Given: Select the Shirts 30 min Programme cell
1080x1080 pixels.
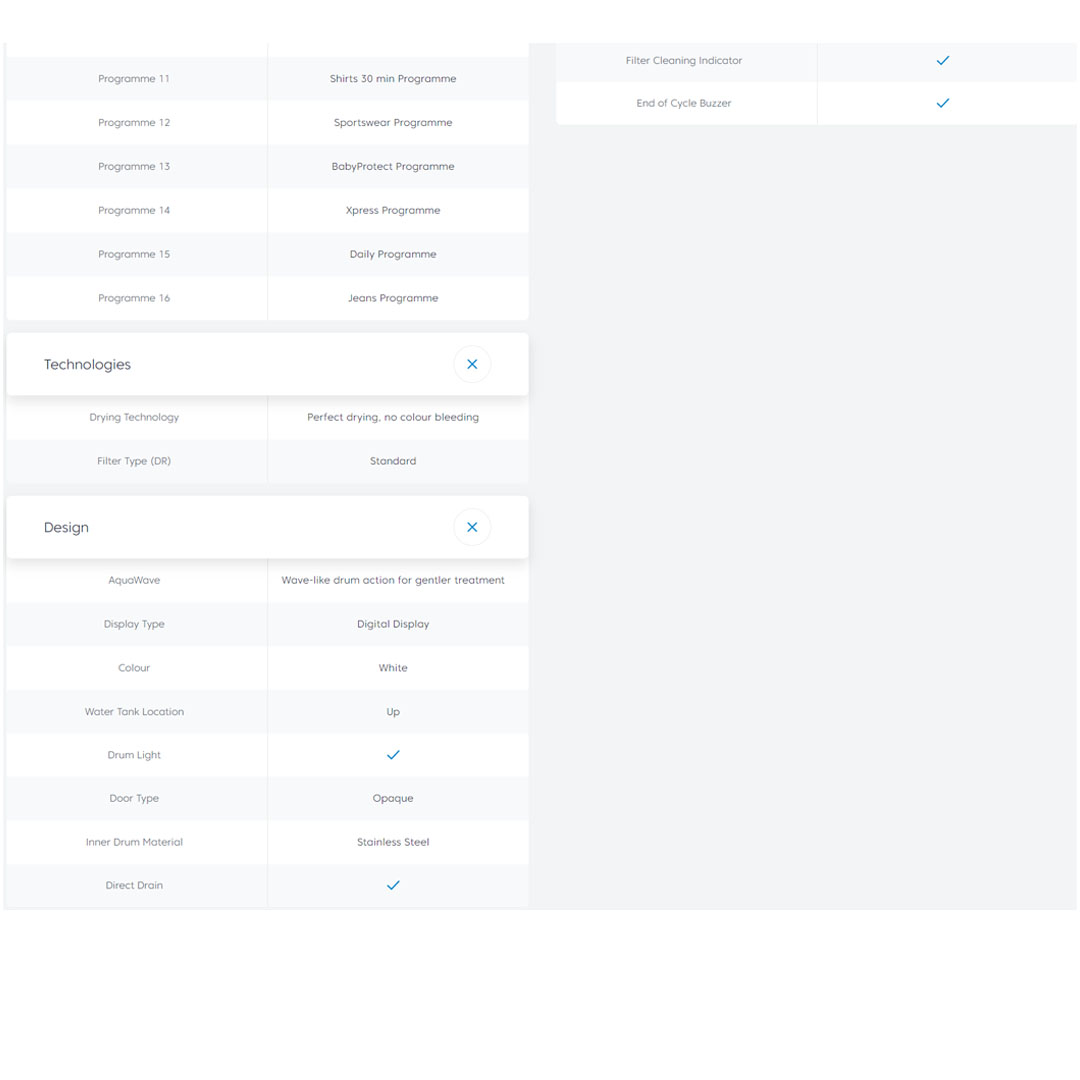Looking at the screenshot, I should (393, 79).
